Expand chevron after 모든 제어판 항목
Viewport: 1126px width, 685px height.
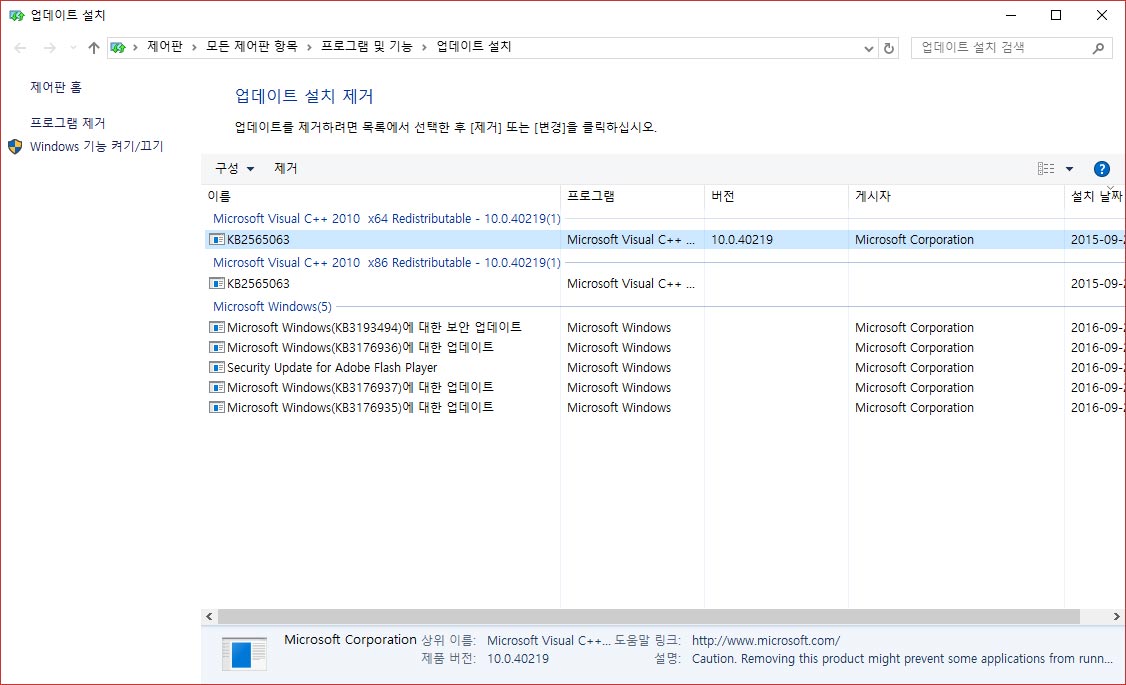tap(309, 48)
